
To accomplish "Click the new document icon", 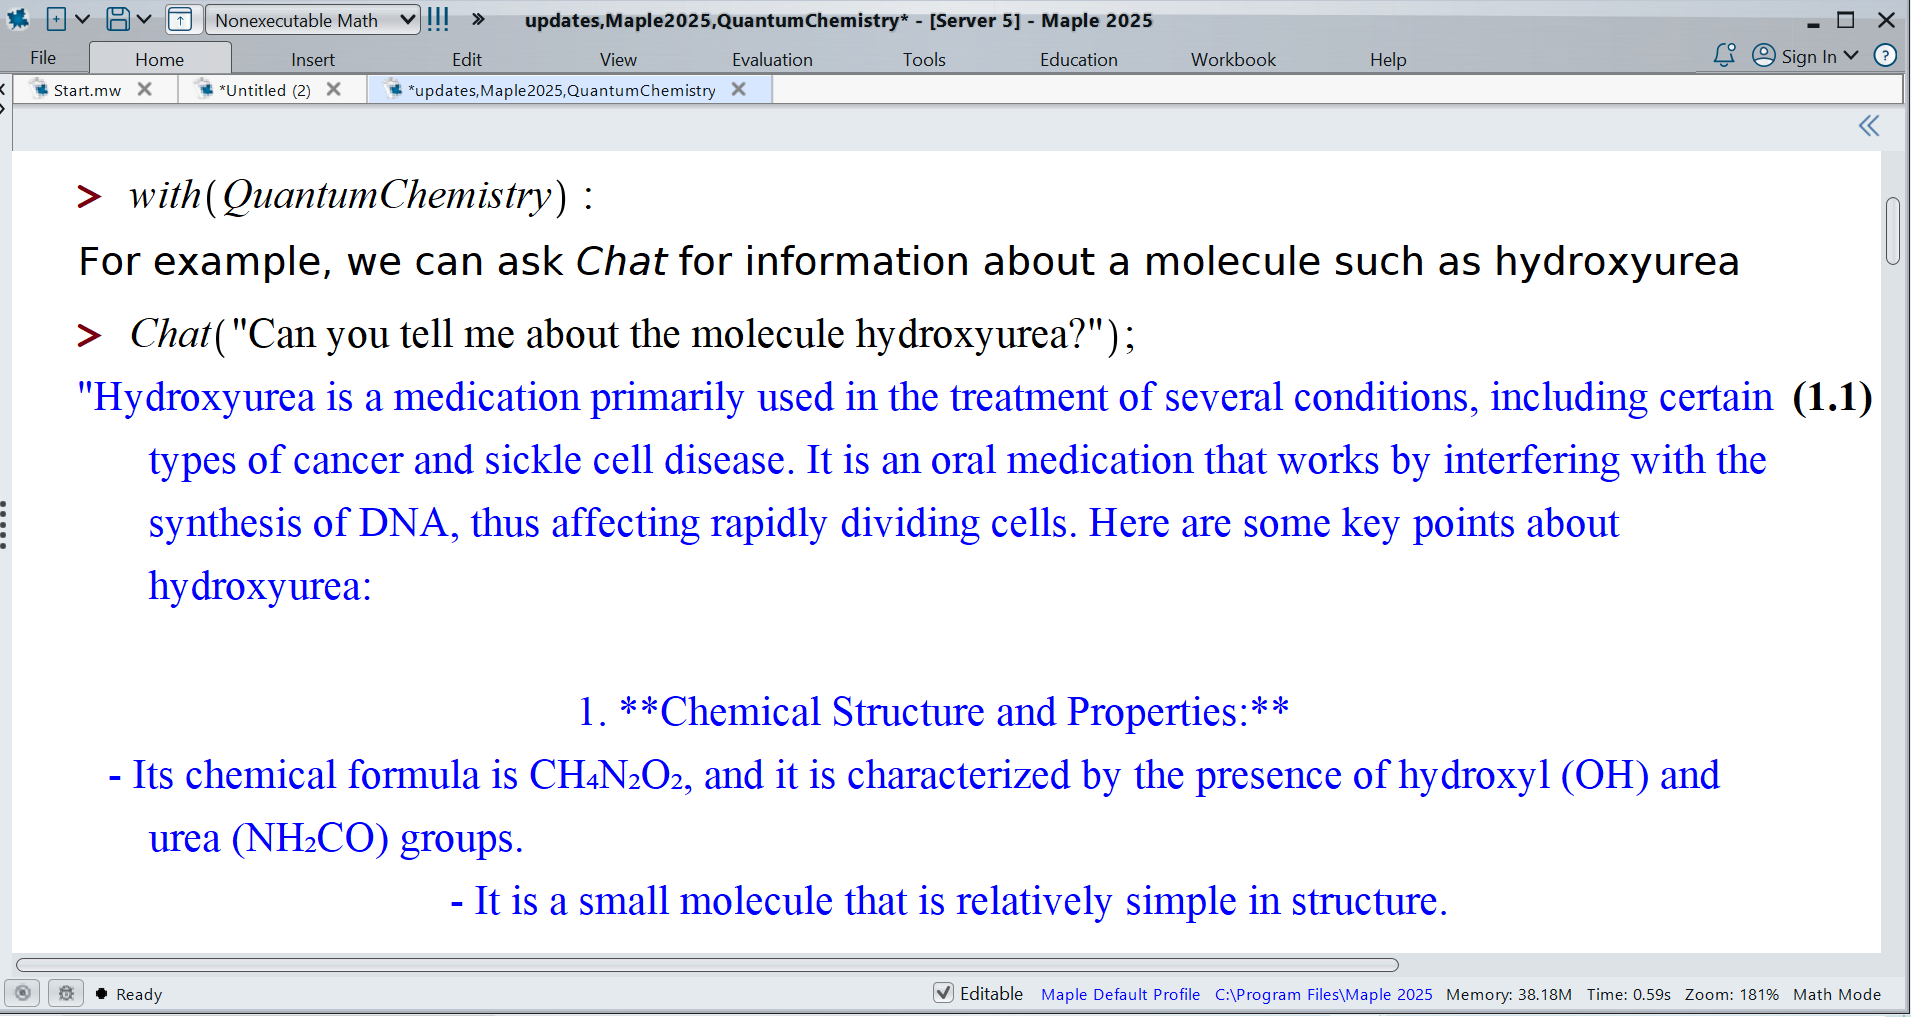I will point(57,19).
